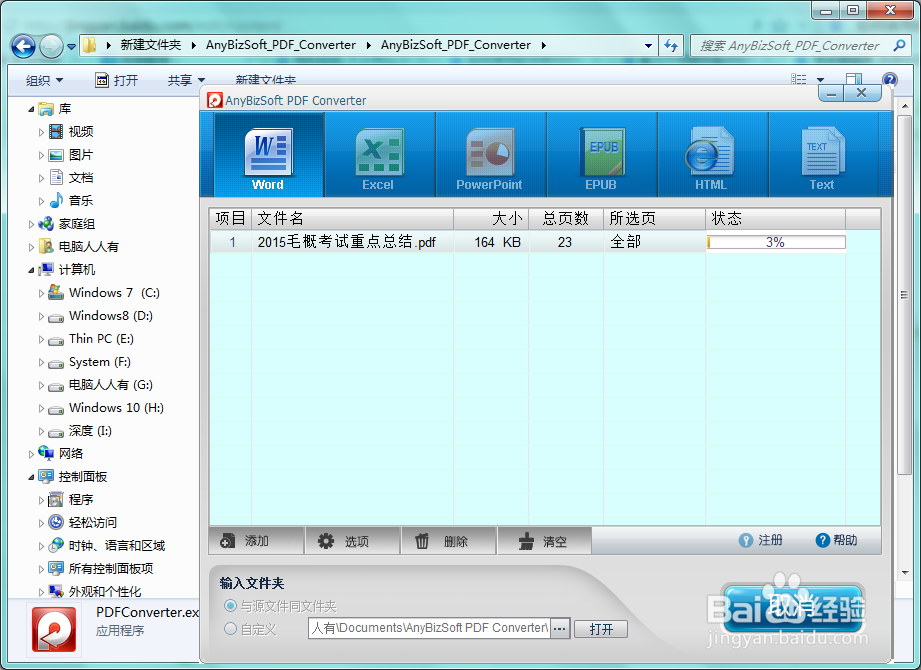Open the 共享 menu in Explorer
This screenshot has width=921, height=670.
coord(186,80)
